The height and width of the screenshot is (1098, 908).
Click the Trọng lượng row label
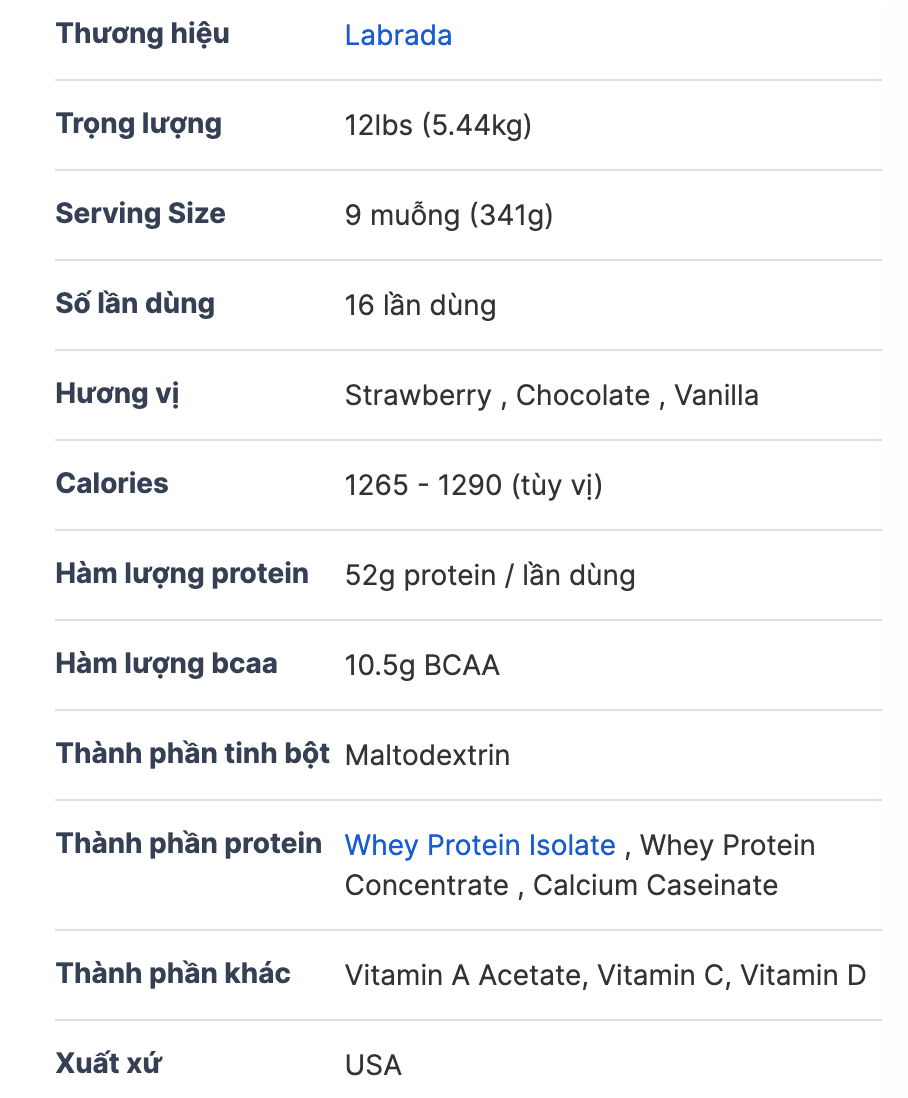[x=138, y=125]
